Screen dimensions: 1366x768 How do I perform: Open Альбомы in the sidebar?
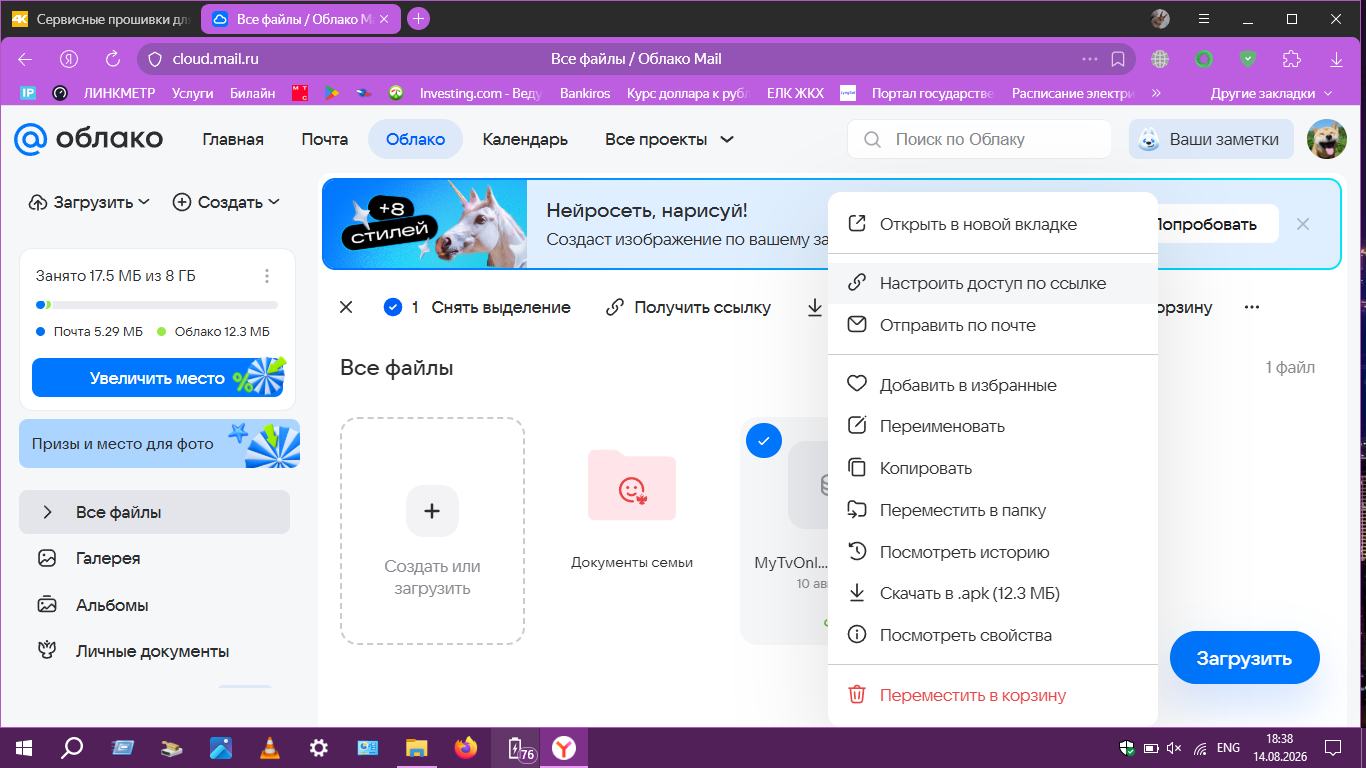pos(112,605)
